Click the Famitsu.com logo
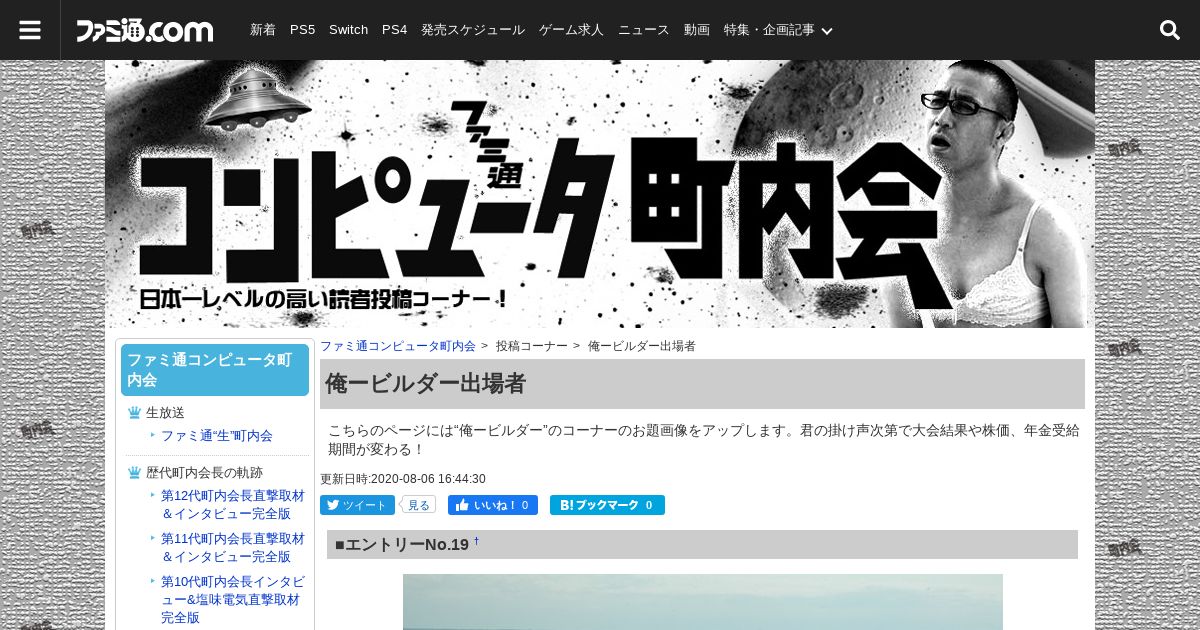 pyautogui.click(x=145, y=30)
